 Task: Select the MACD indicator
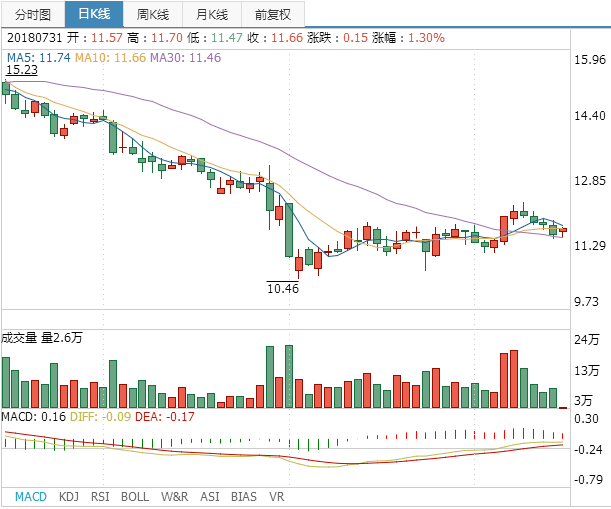click(x=31, y=497)
